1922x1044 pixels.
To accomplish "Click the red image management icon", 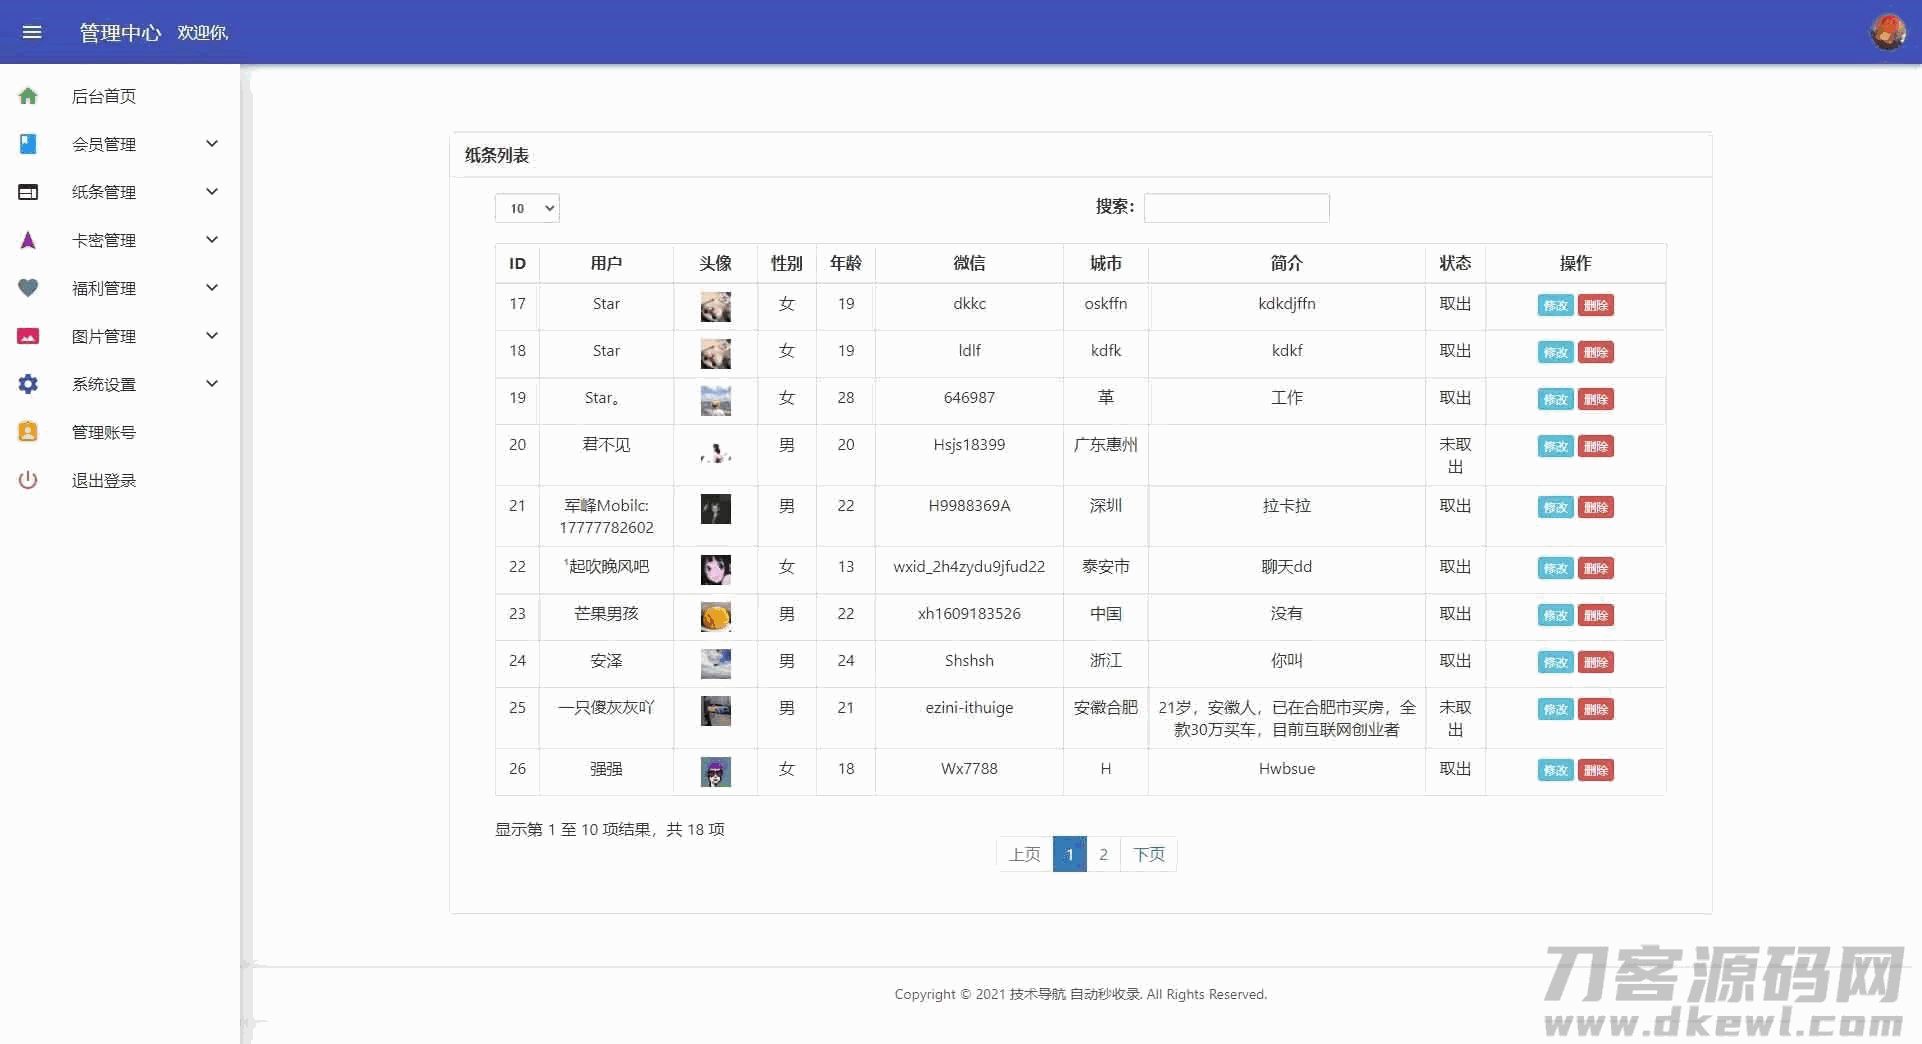I will [28, 336].
